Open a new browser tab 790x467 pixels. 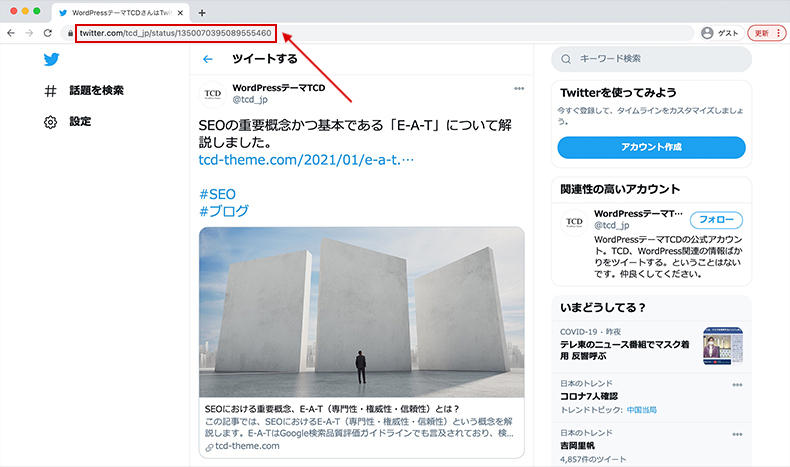pos(202,13)
